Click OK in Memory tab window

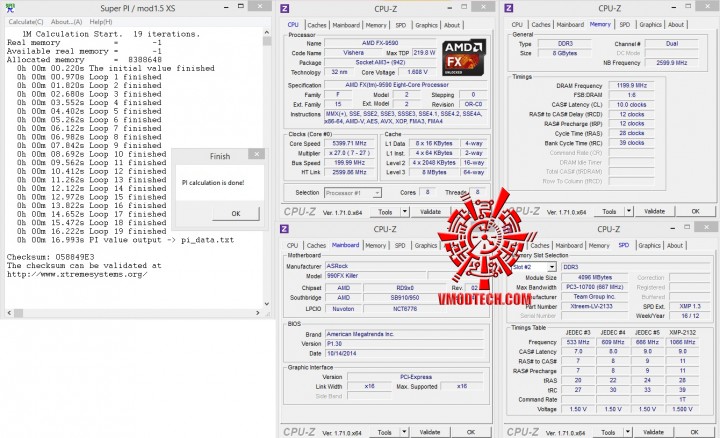[x=695, y=211]
